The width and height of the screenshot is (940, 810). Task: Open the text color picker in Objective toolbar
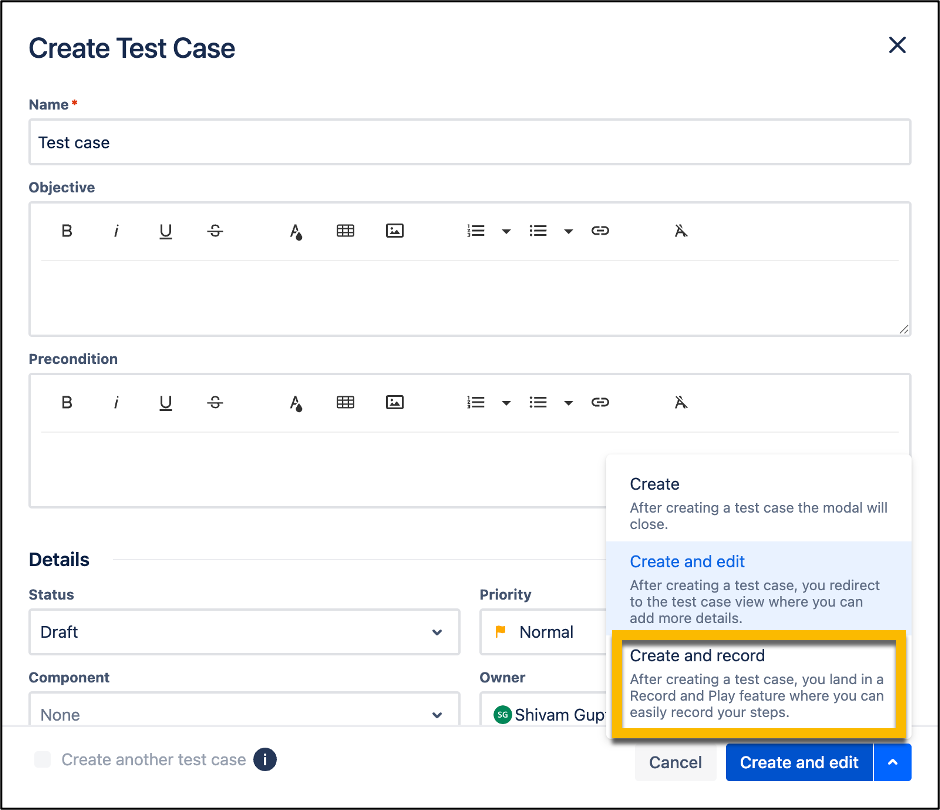click(295, 230)
